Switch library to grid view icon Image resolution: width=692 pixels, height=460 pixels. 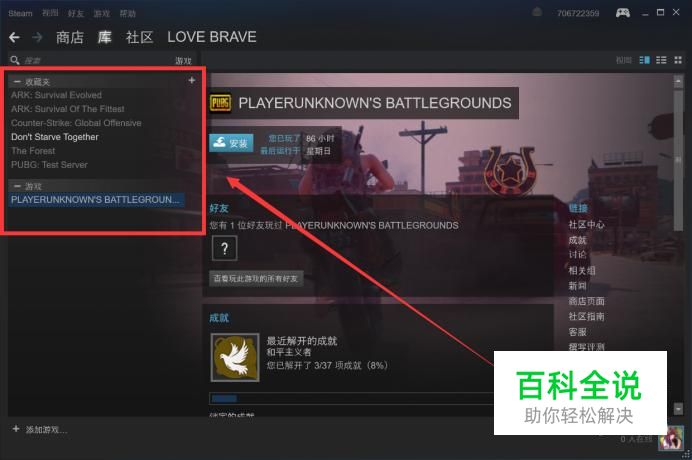(x=678, y=60)
